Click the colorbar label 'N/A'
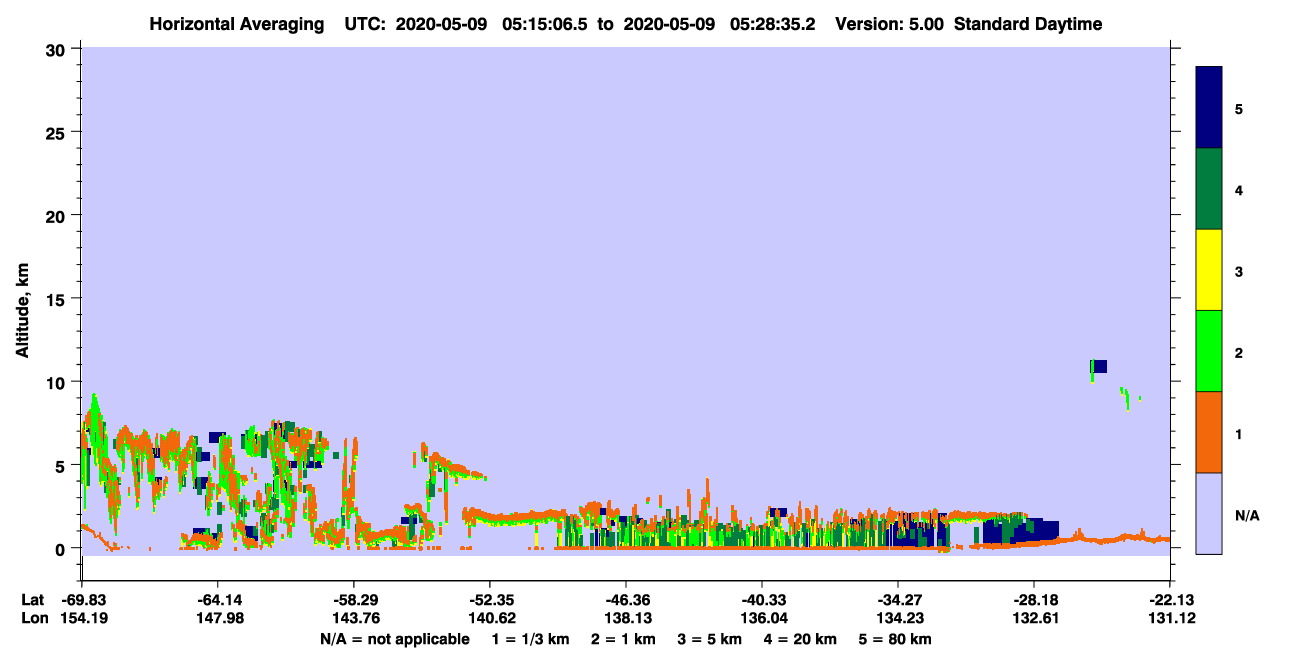 1246,514
